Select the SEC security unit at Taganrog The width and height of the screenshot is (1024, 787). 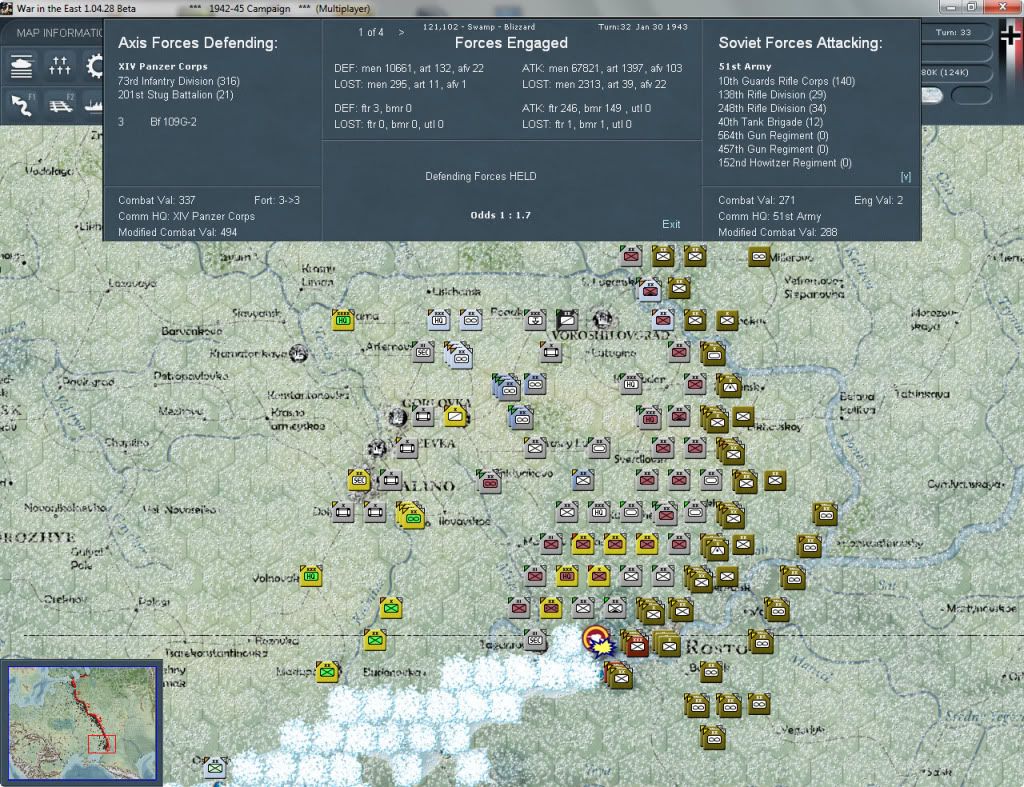(535, 640)
